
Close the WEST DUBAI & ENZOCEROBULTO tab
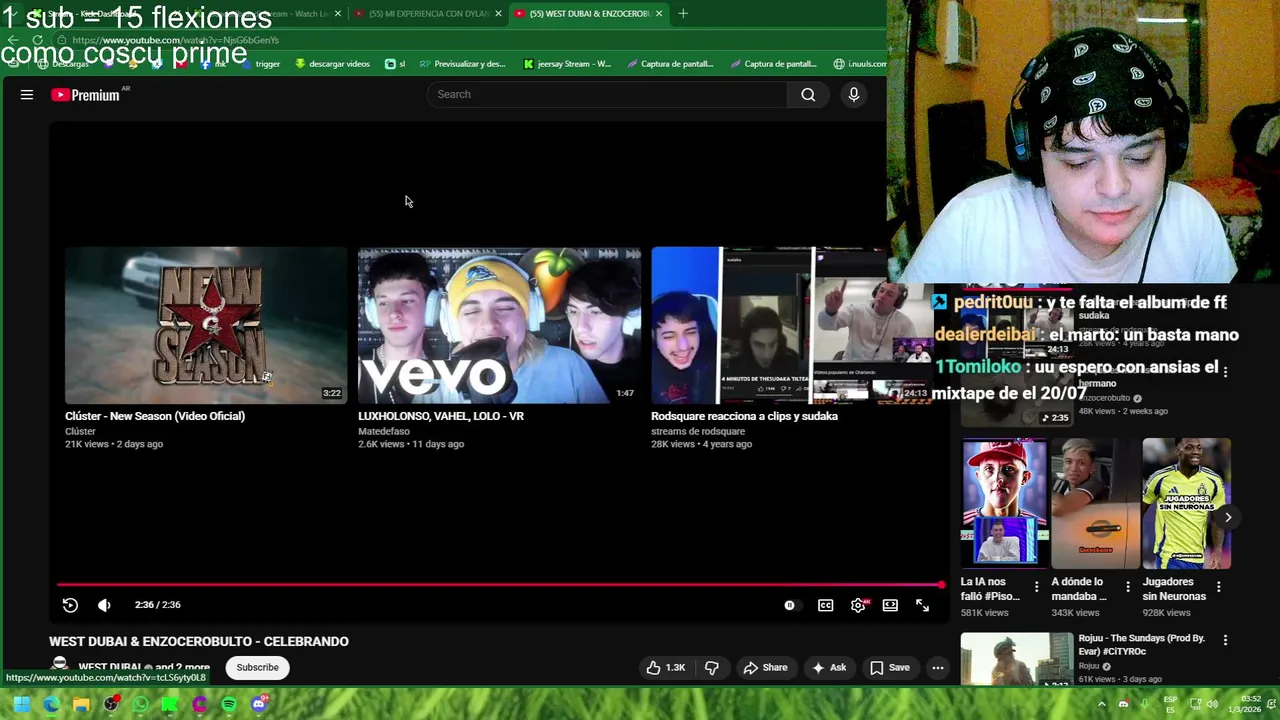pyautogui.click(x=658, y=14)
